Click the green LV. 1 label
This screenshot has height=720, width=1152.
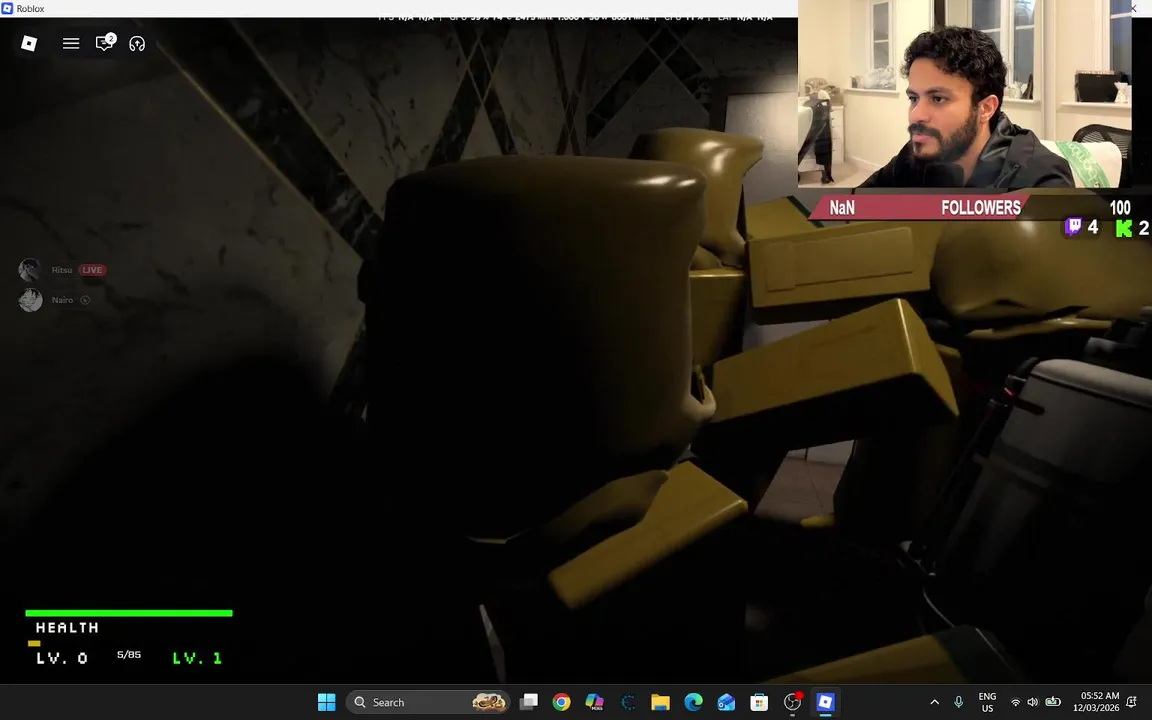(x=197, y=658)
